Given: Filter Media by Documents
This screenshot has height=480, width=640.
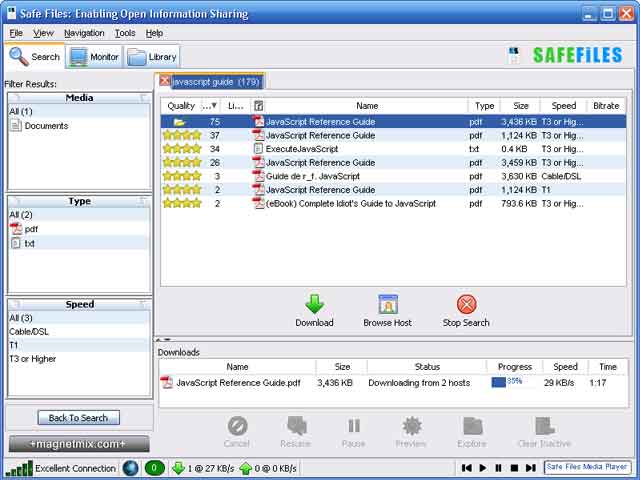Looking at the screenshot, I should [79, 126].
